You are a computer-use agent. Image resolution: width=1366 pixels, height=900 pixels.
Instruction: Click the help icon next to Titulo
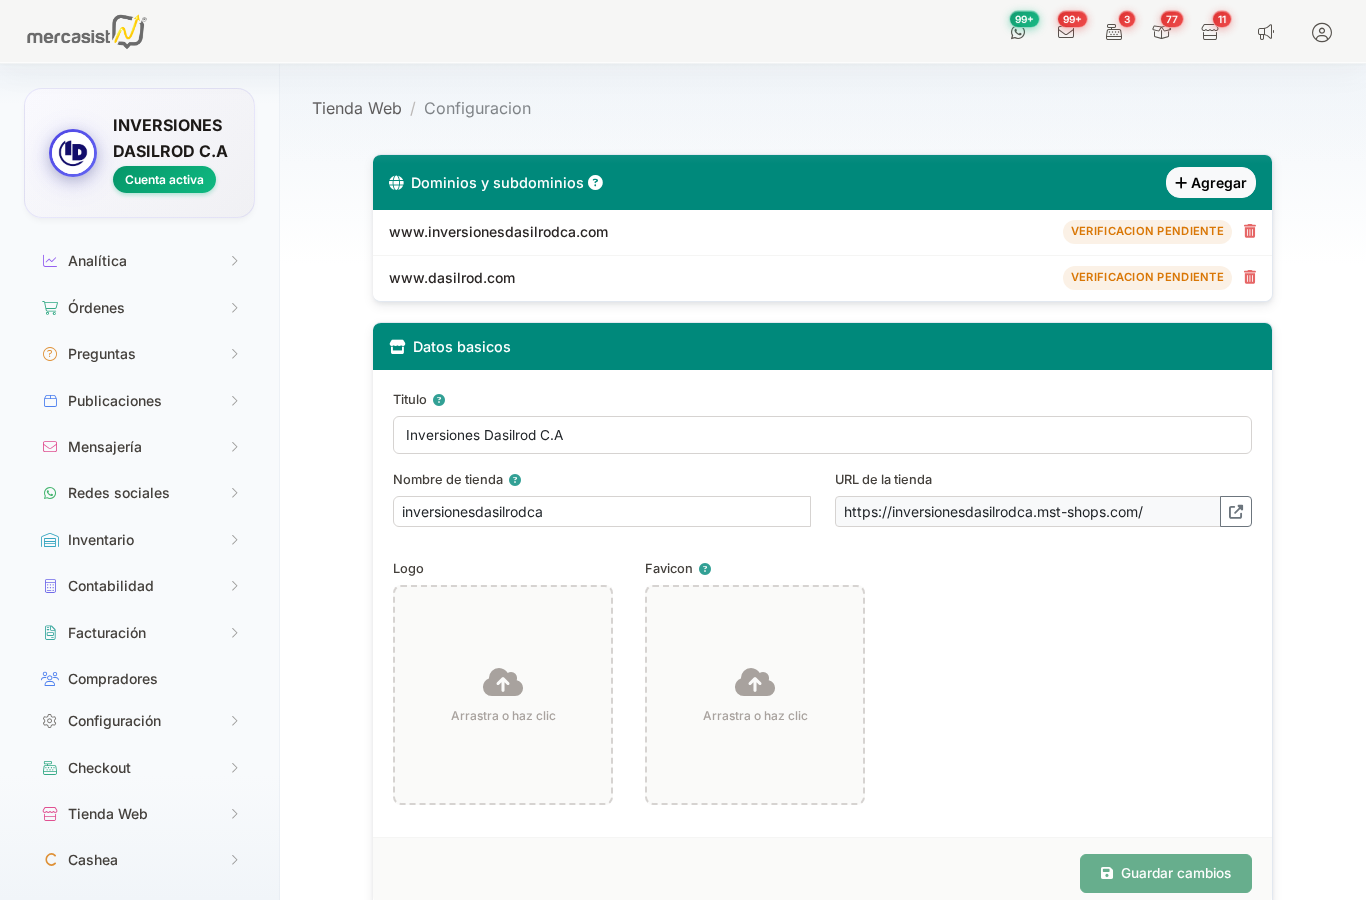coord(439,400)
